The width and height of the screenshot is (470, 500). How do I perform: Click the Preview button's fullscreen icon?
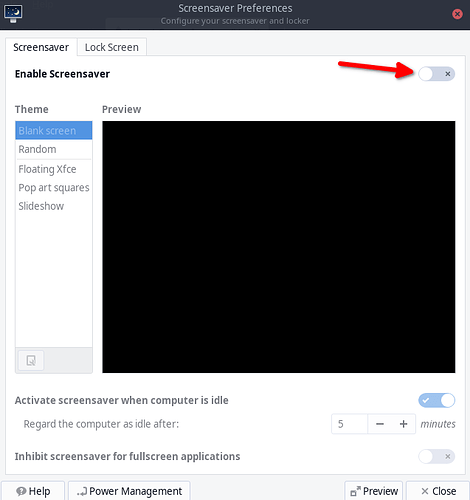[x=355, y=491]
